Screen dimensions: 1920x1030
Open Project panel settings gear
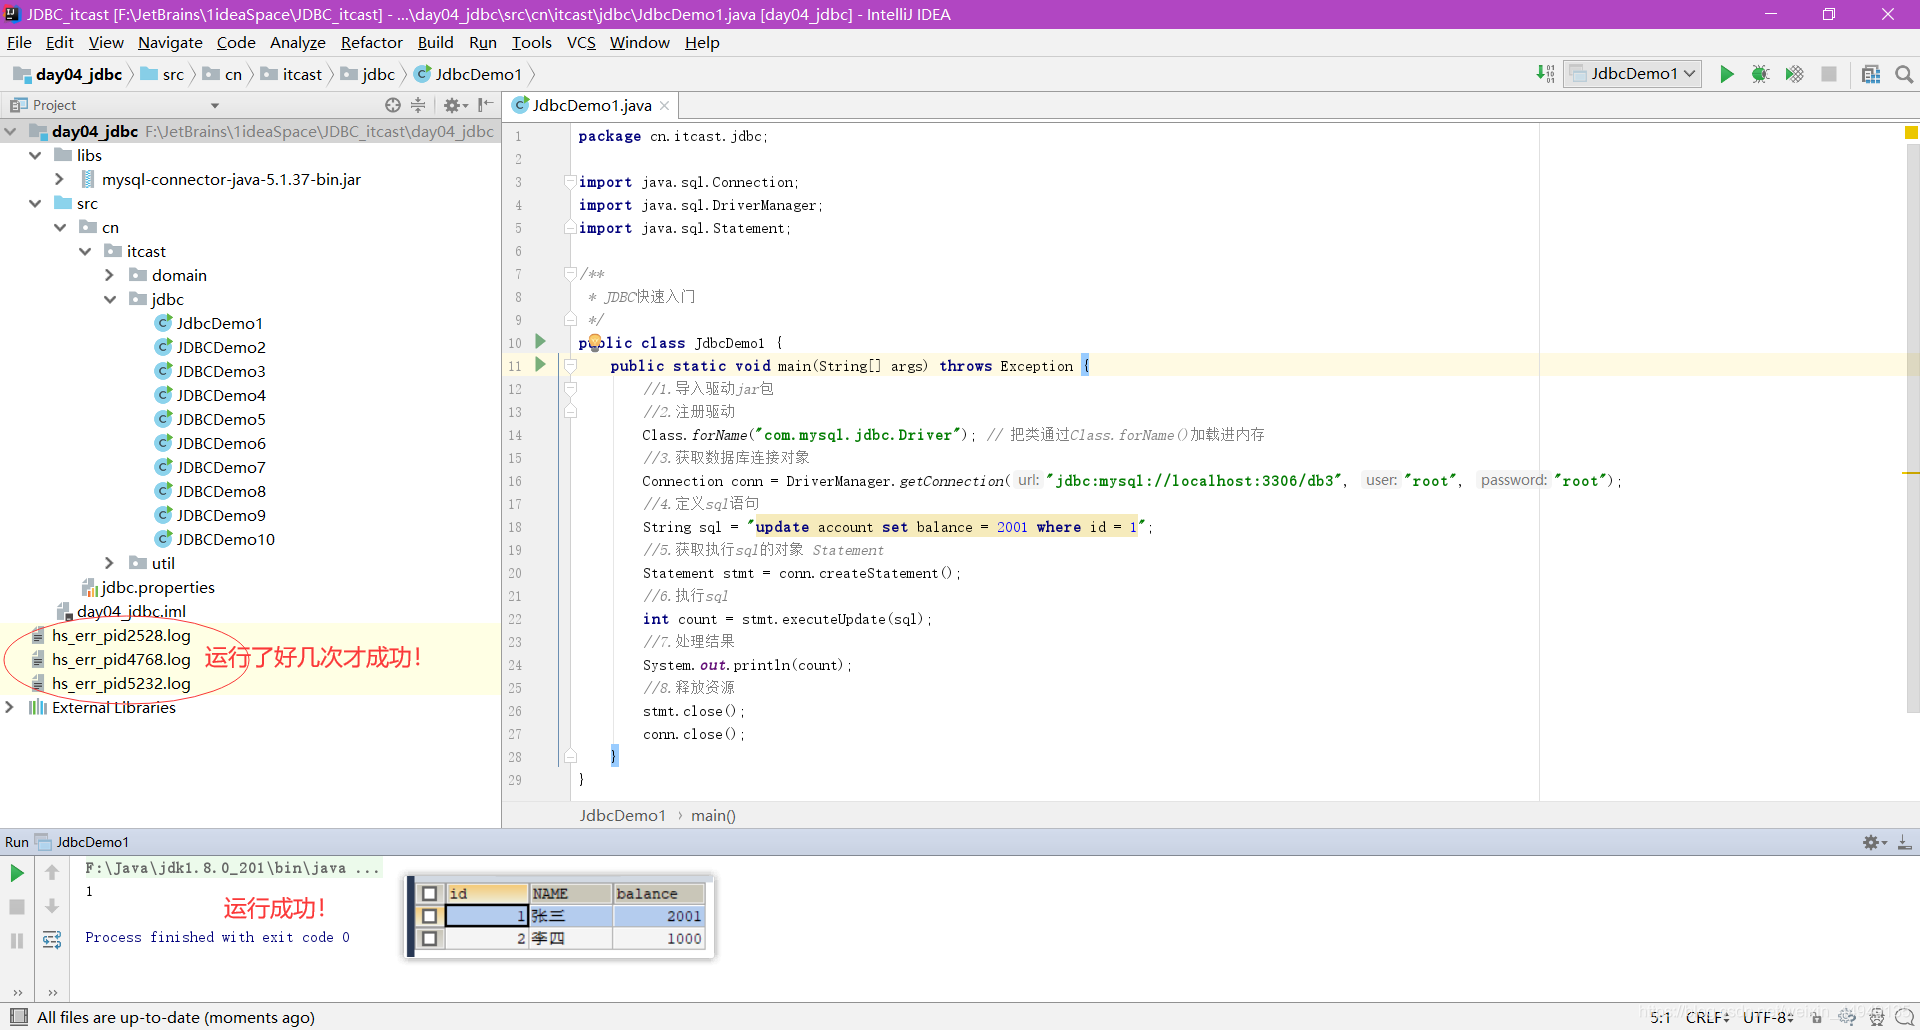(x=455, y=105)
